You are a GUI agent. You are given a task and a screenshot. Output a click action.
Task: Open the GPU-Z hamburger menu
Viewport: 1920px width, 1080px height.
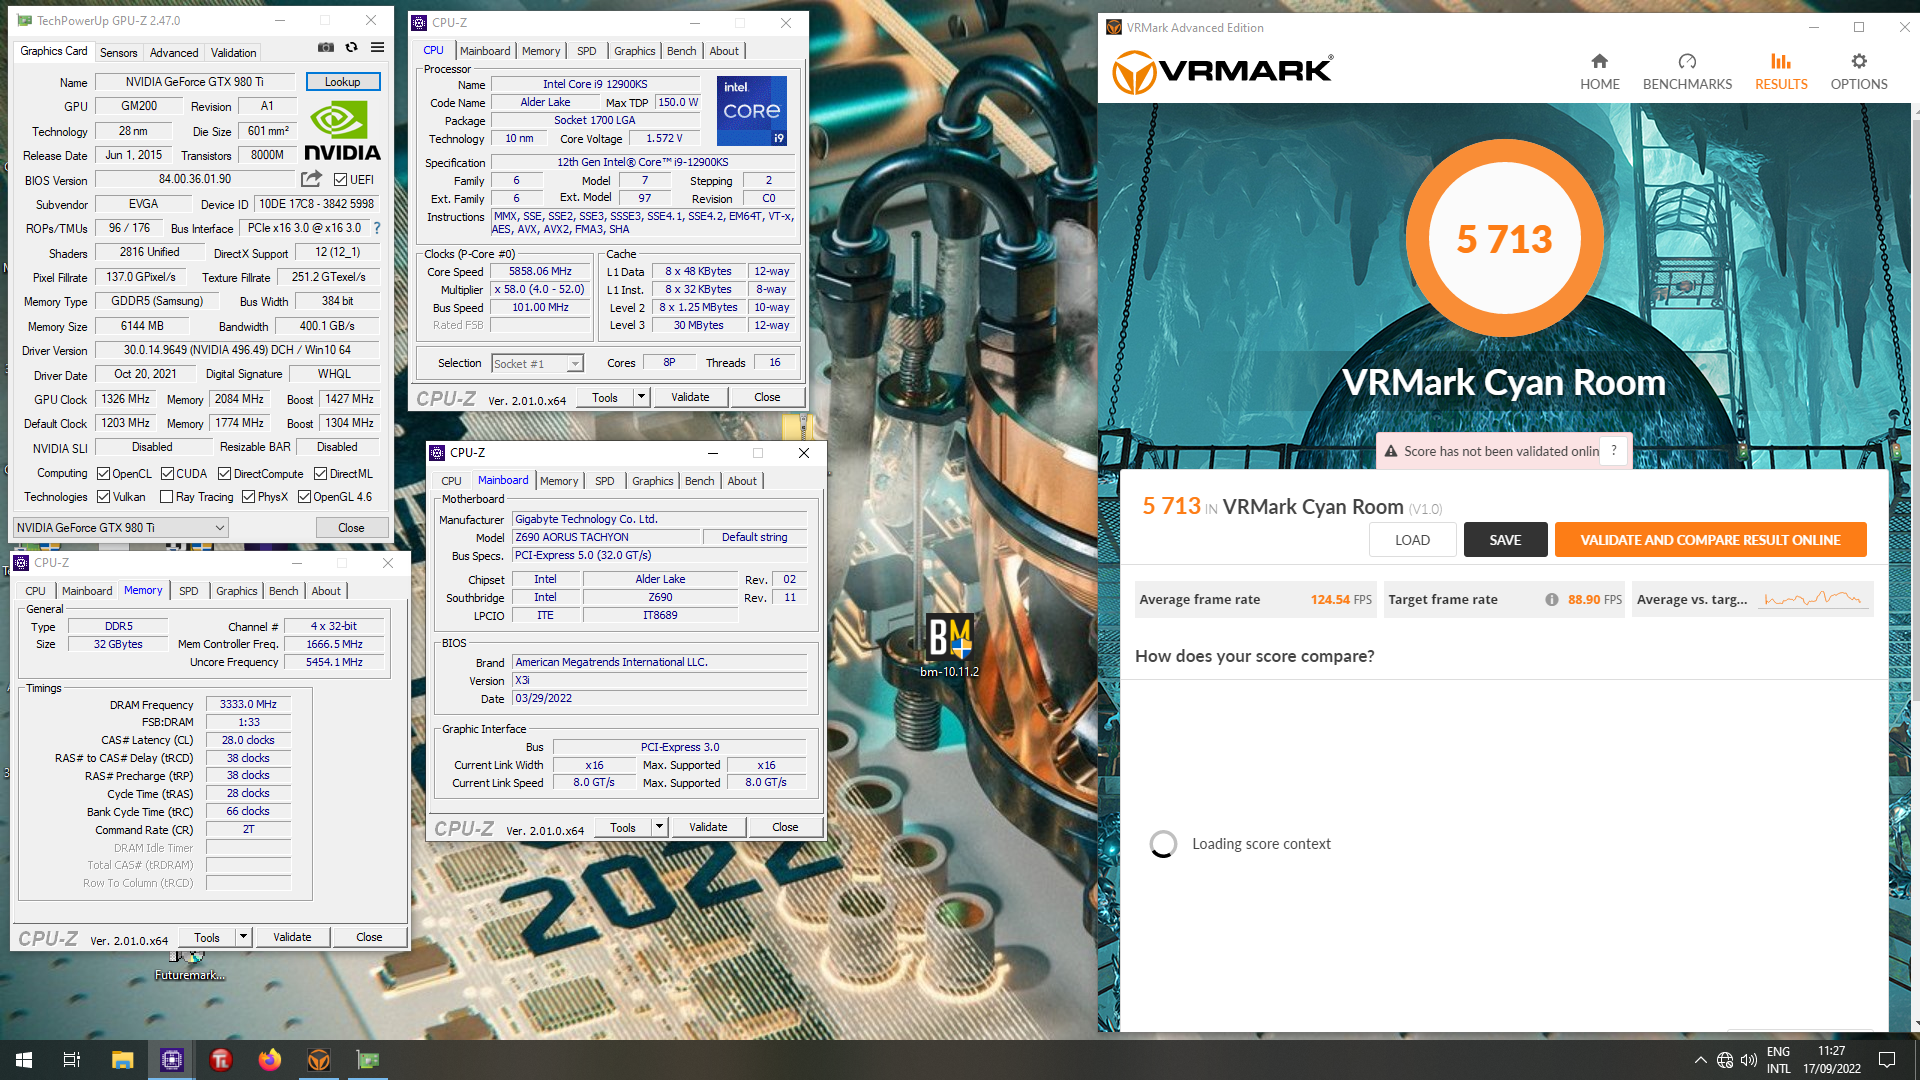(377, 47)
